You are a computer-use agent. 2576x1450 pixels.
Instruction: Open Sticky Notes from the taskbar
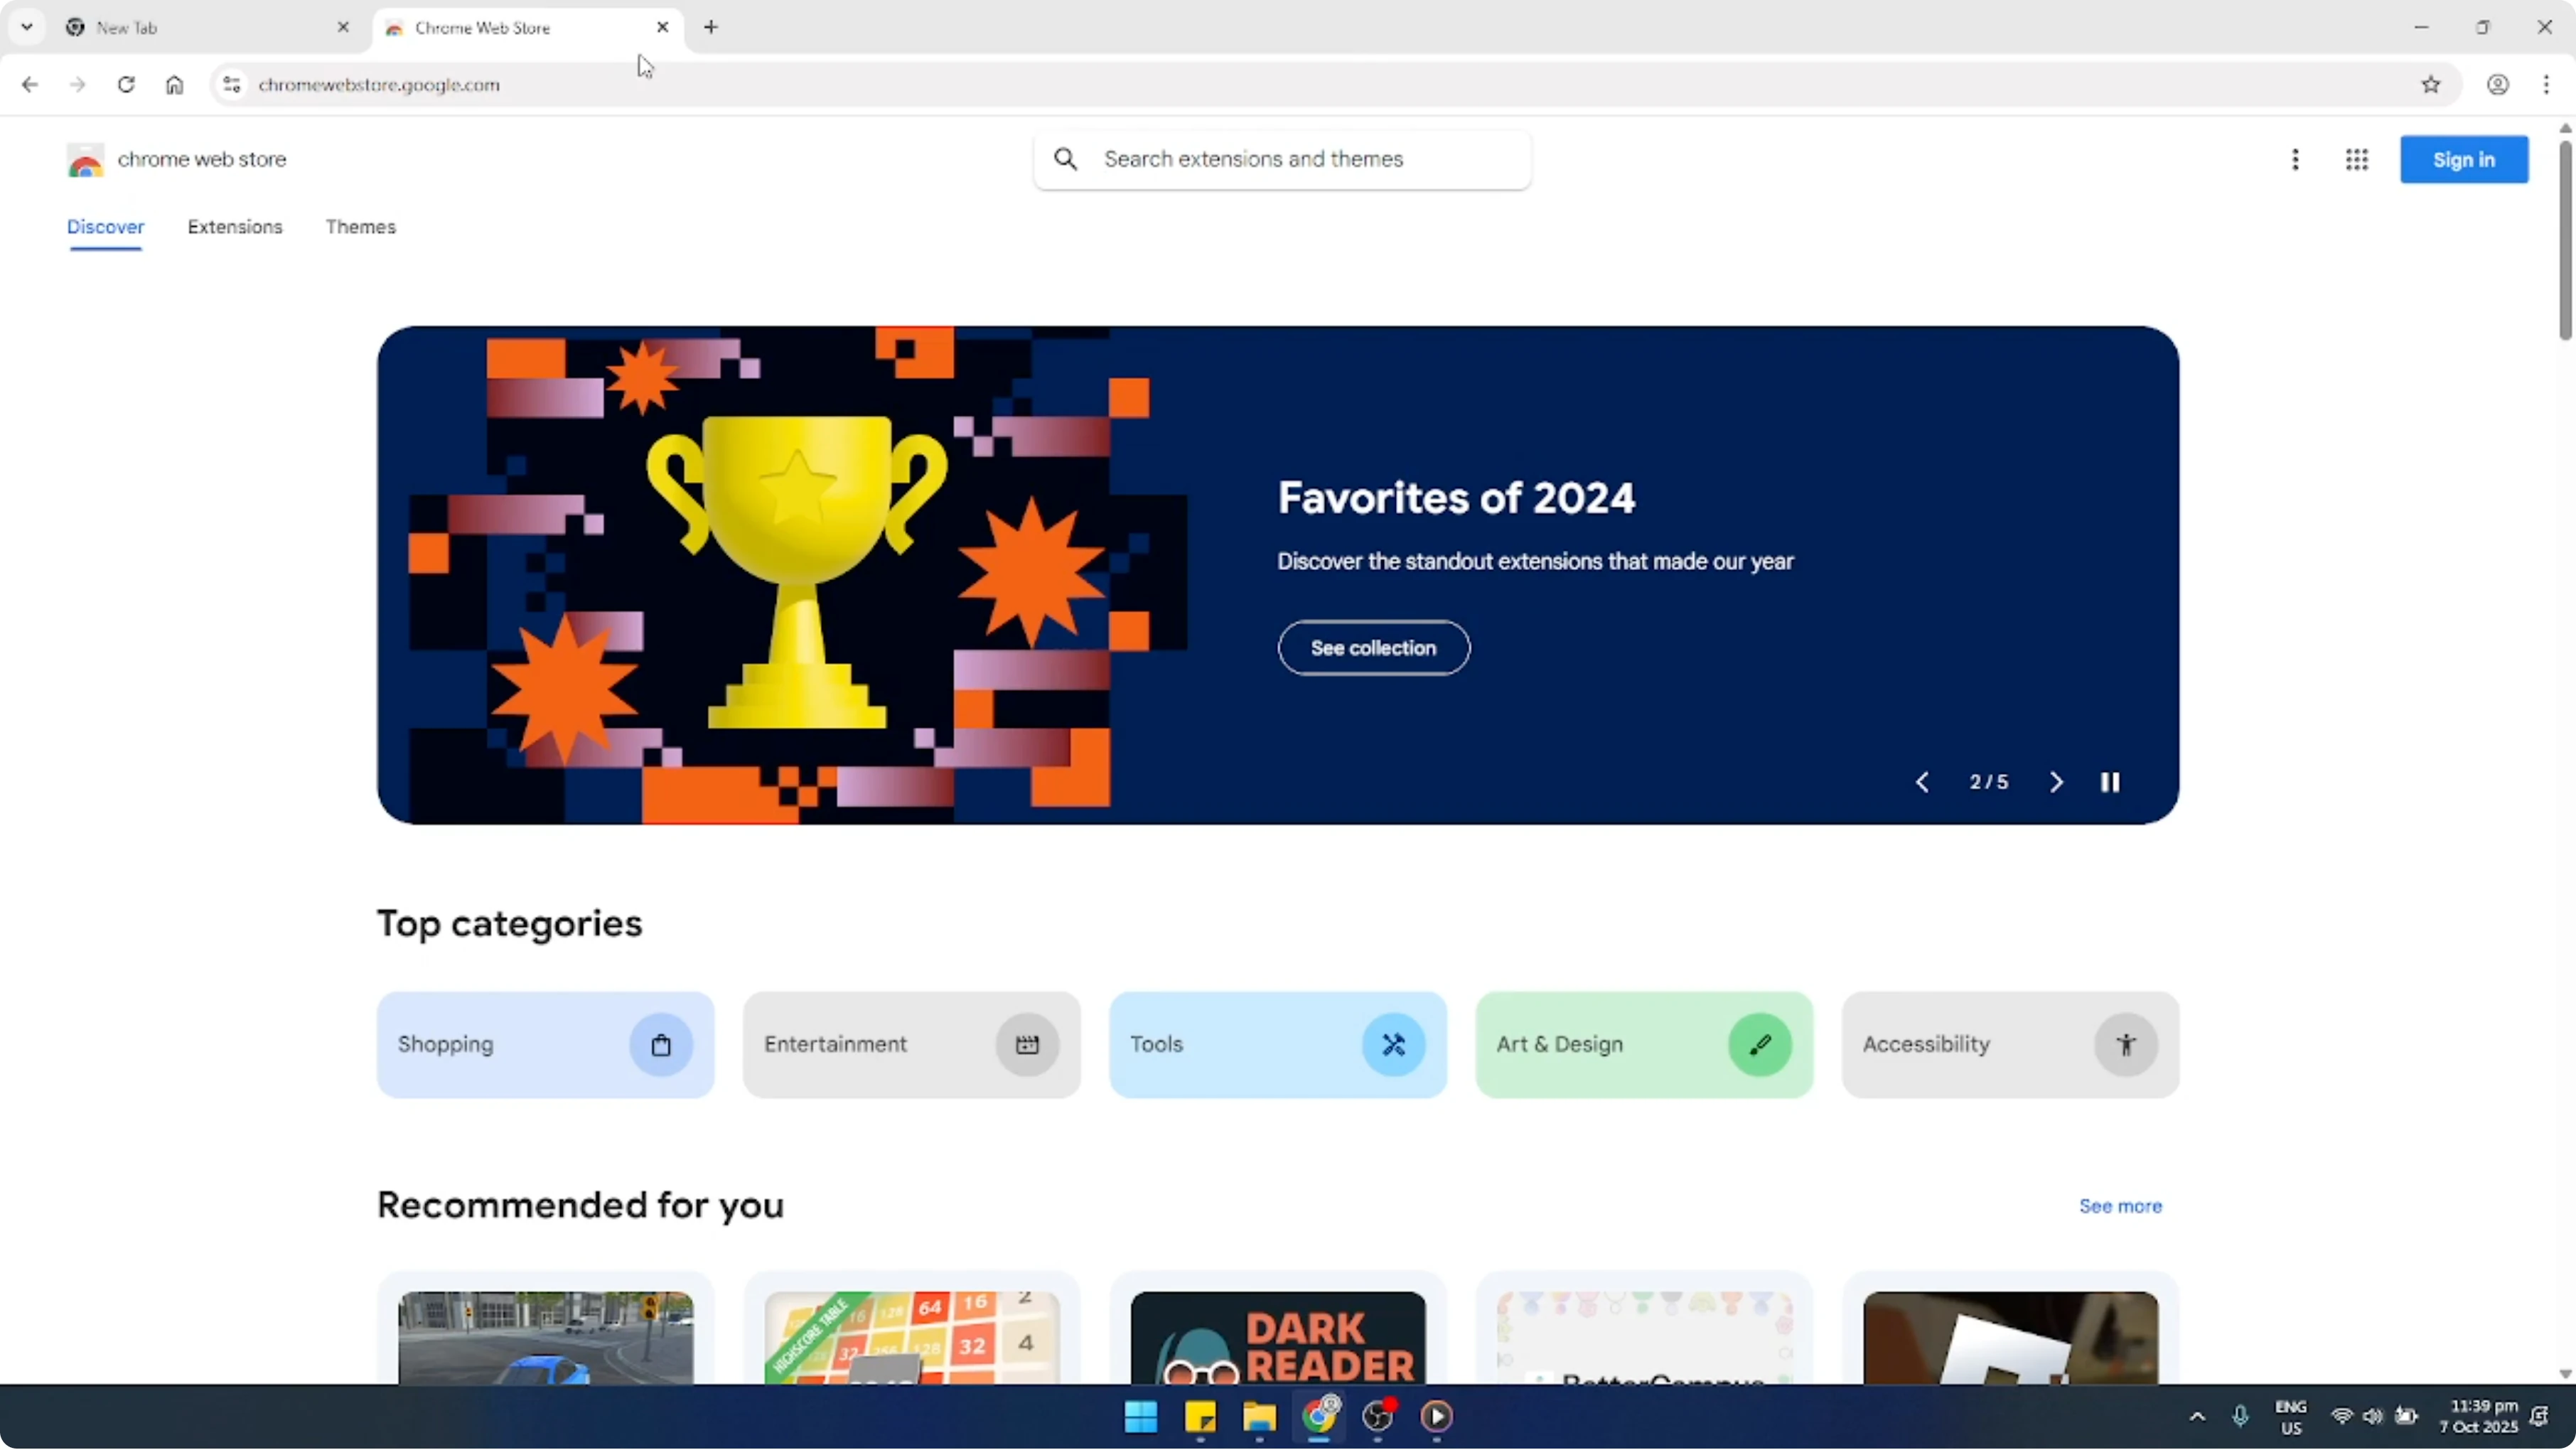coord(1200,1417)
